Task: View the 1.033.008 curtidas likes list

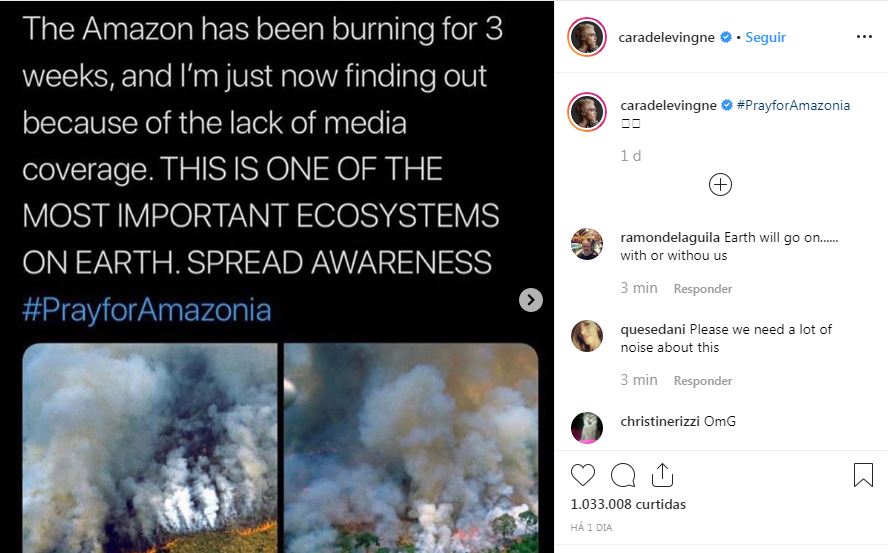Action: [x=628, y=504]
